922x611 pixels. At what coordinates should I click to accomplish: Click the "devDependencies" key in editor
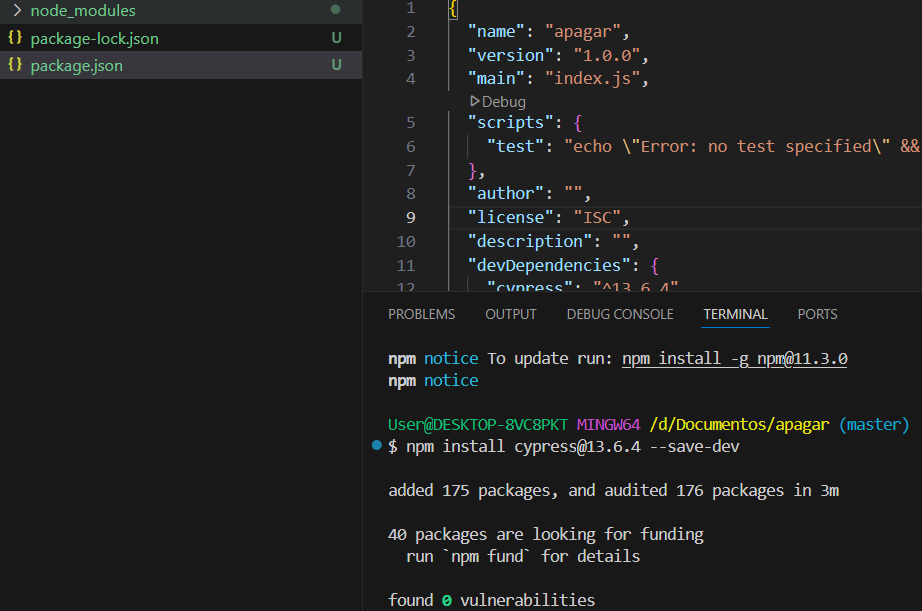549,266
